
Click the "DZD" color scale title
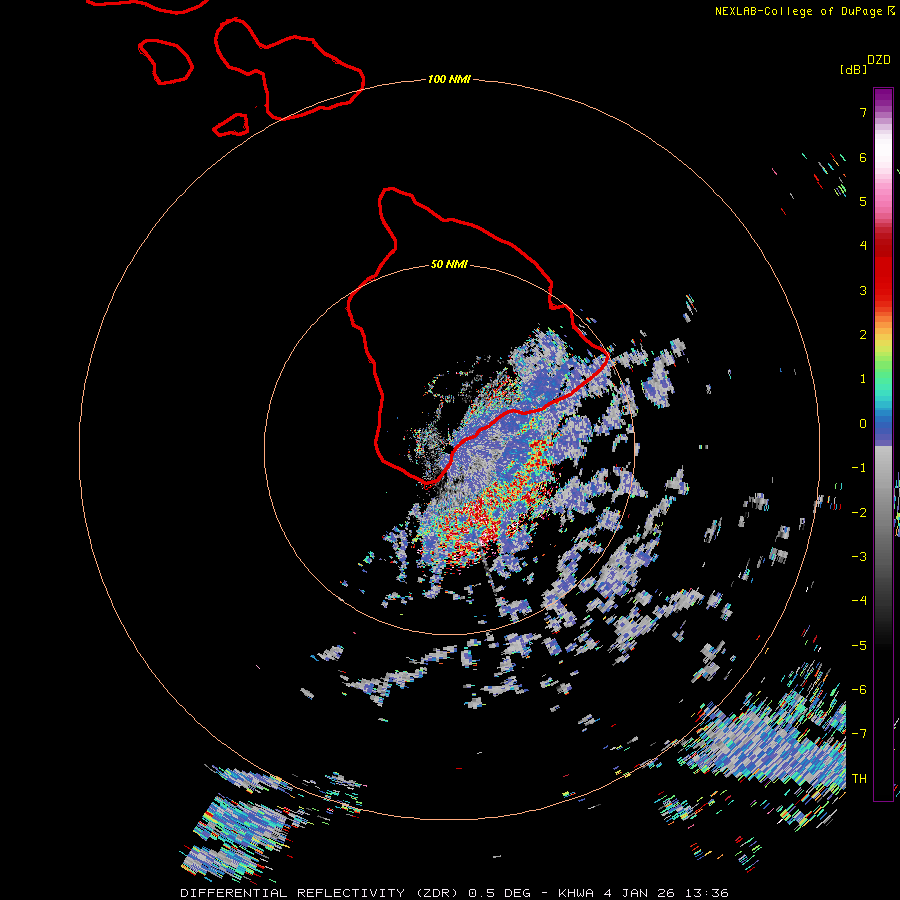point(879,60)
